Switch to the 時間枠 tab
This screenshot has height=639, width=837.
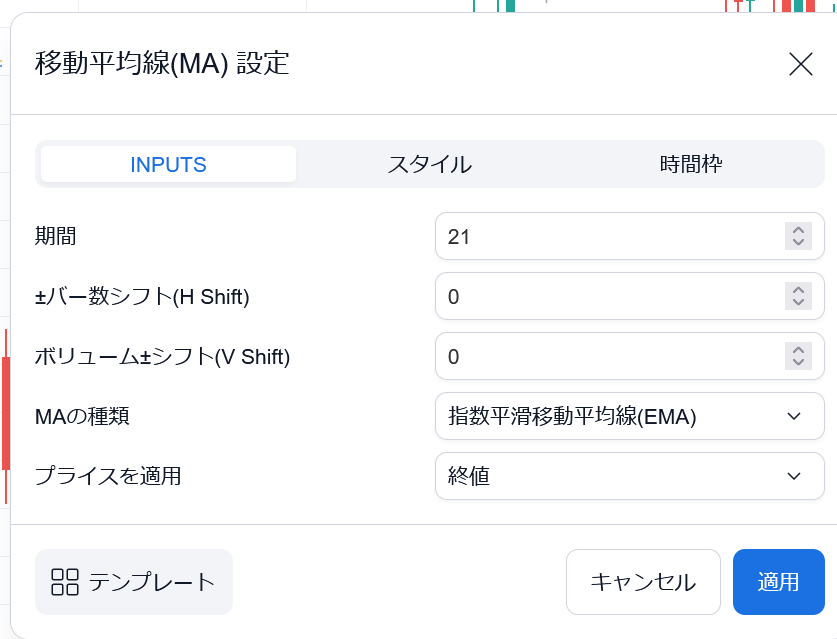click(690, 164)
